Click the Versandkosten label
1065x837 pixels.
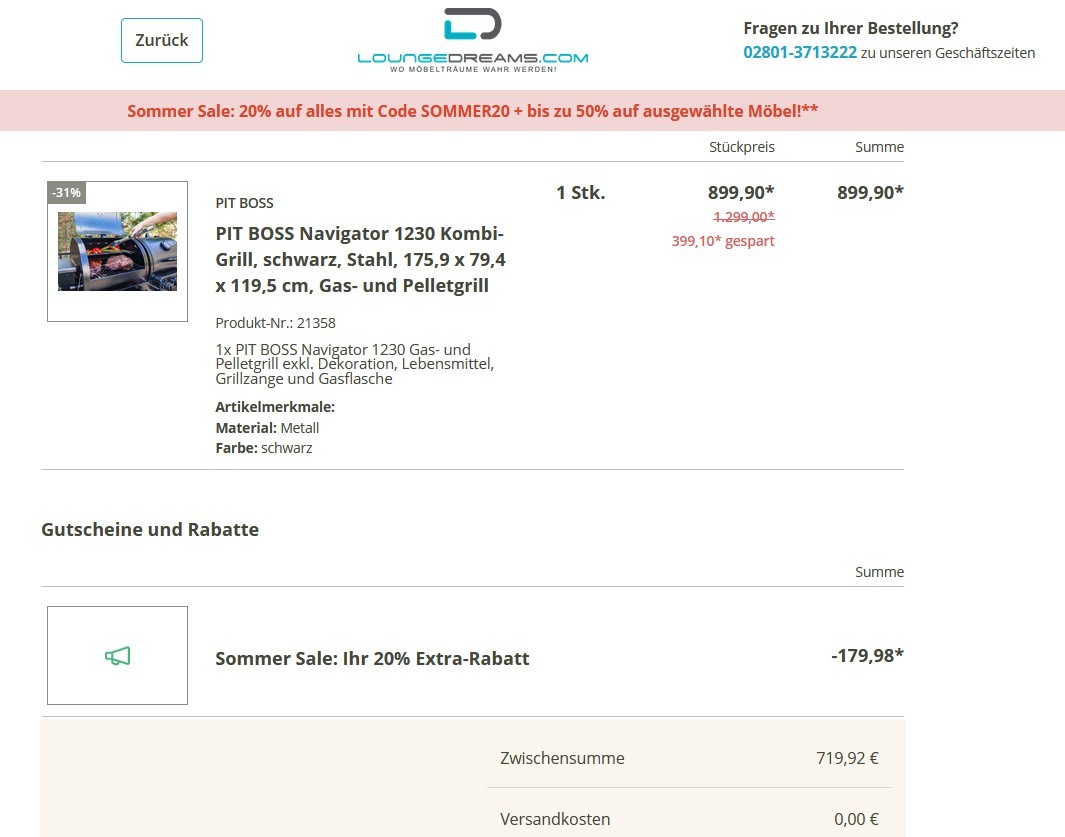coord(556,819)
